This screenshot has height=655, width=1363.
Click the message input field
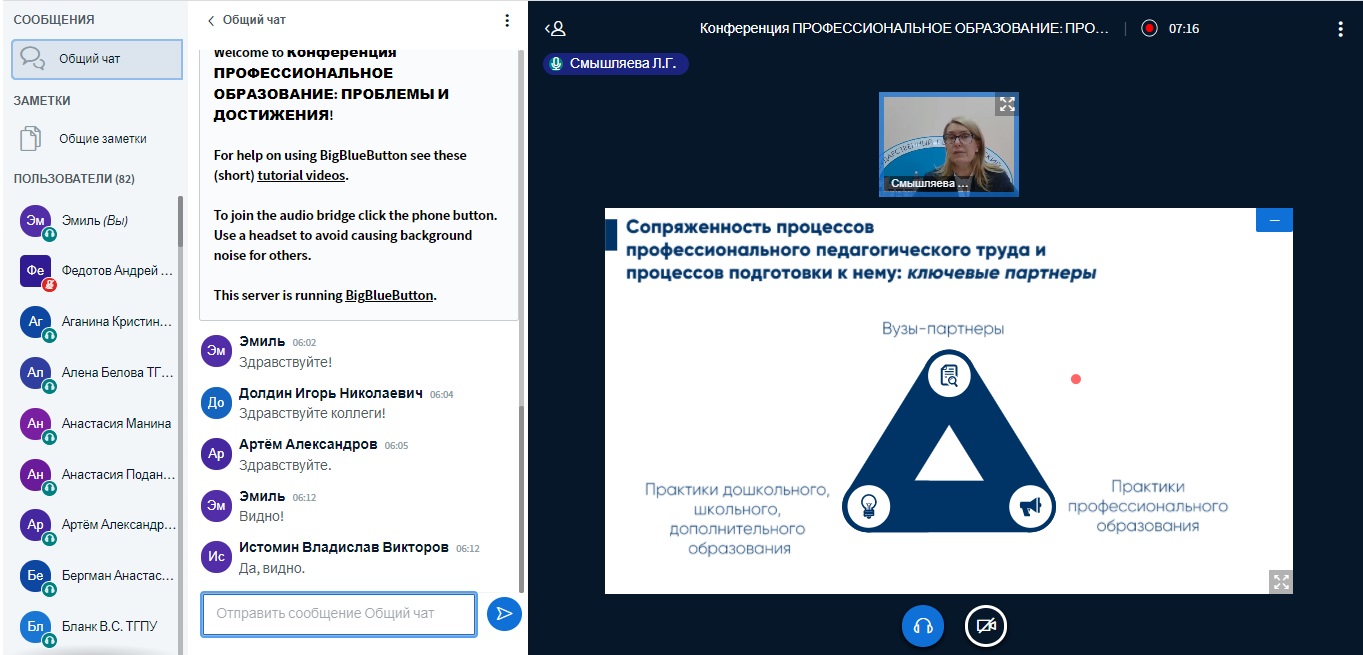click(x=339, y=614)
